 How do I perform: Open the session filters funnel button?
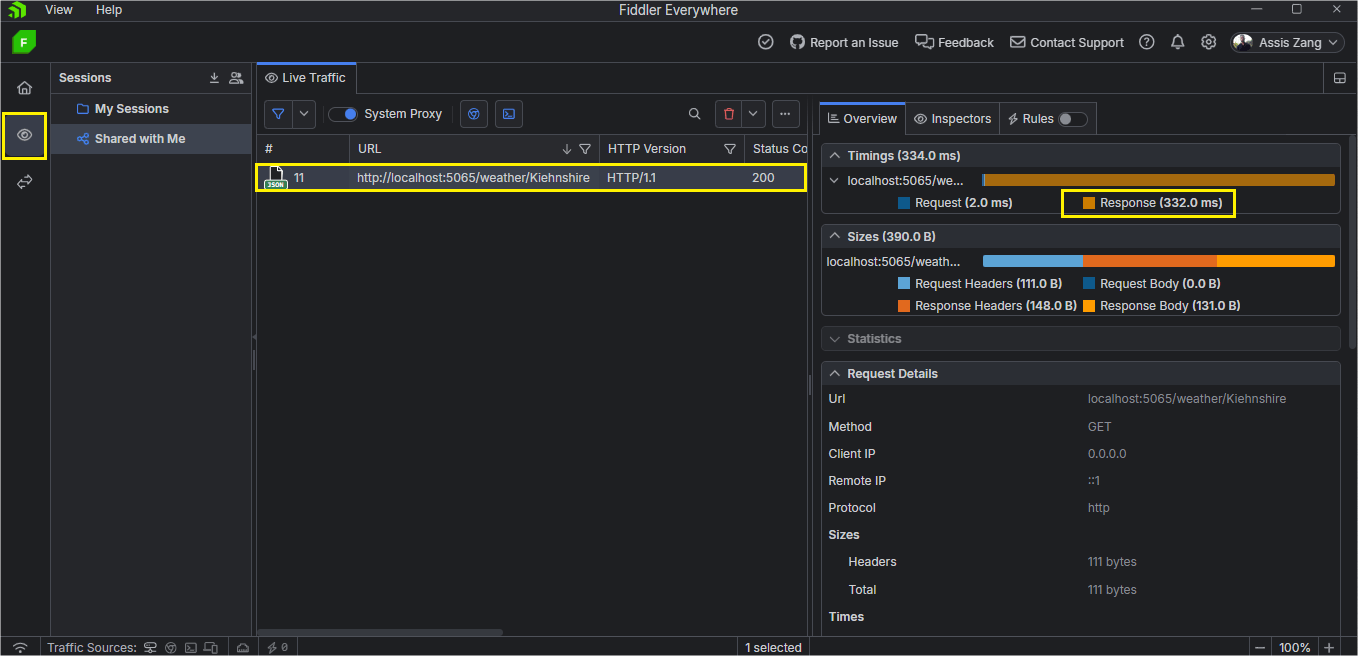[x=278, y=114]
